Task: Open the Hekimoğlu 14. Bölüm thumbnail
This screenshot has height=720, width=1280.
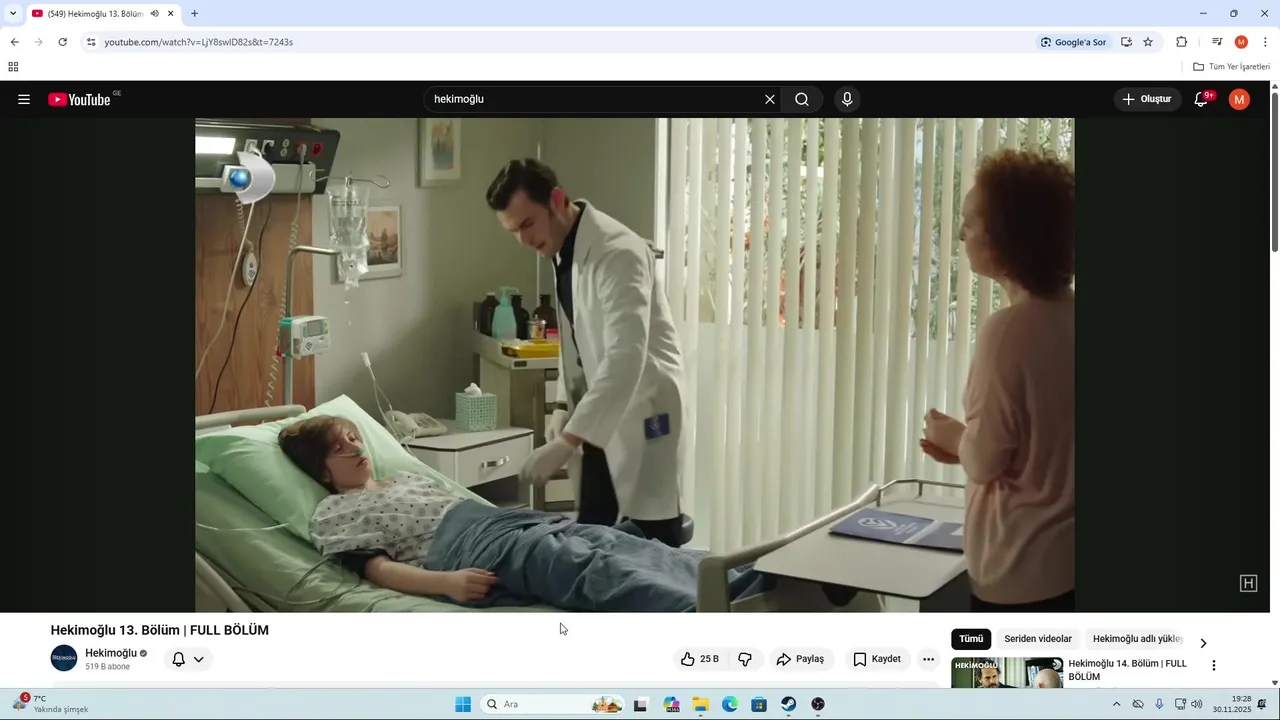Action: [x=1007, y=673]
